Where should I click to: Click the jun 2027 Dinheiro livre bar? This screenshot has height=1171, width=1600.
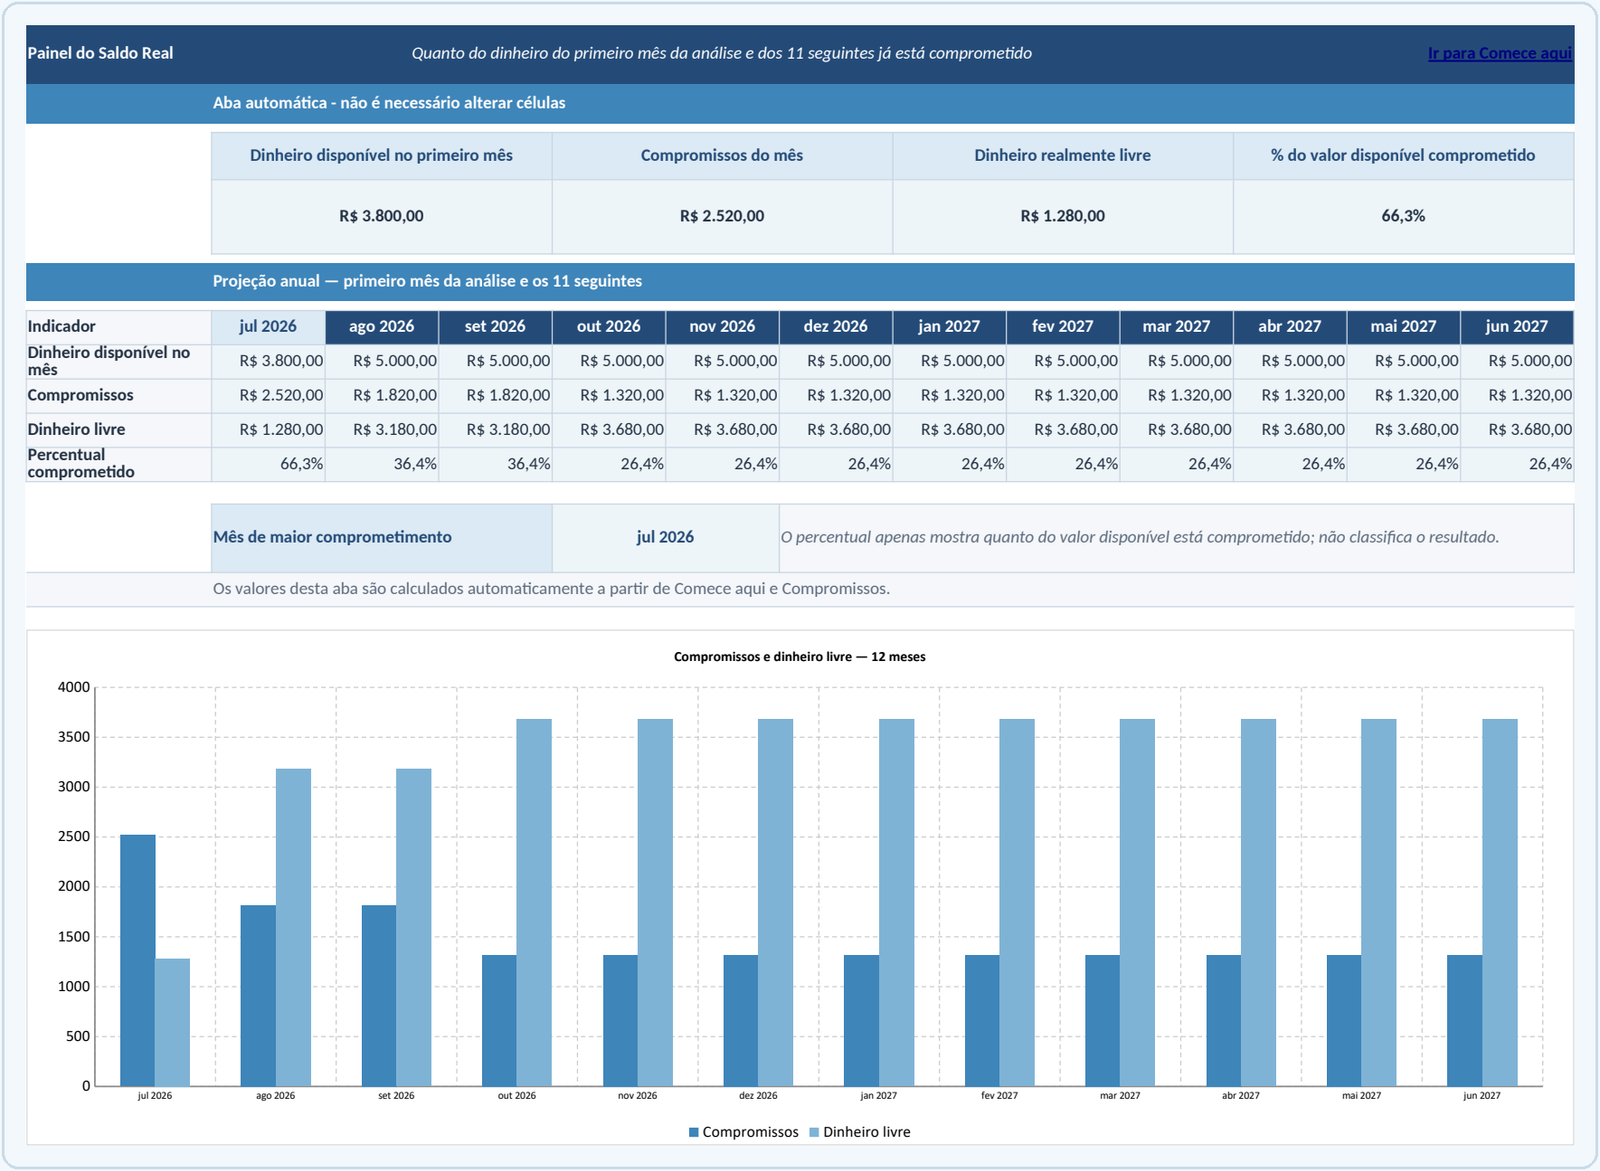click(1499, 902)
